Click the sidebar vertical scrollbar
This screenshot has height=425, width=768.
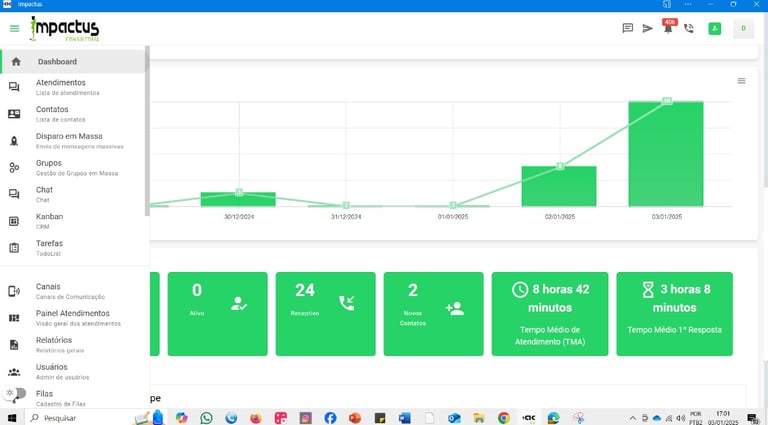point(147,131)
